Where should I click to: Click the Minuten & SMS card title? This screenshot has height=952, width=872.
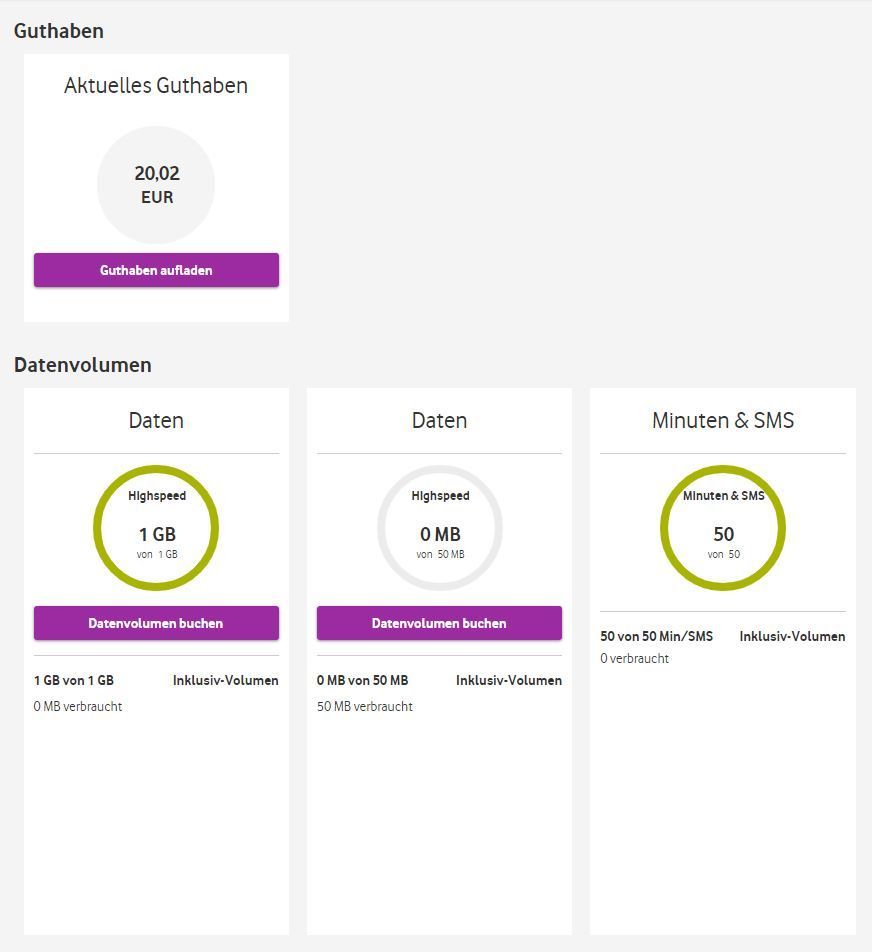723,420
